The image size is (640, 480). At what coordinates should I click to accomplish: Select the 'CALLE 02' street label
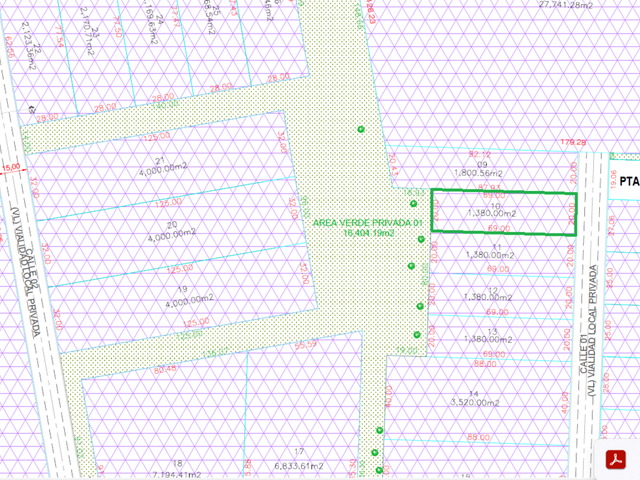[33, 271]
